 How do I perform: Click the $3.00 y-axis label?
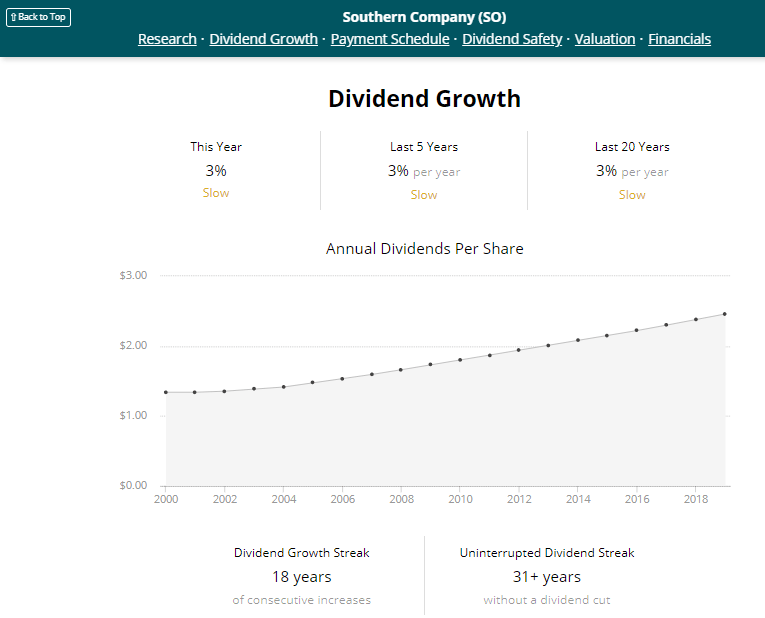tap(133, 276)
